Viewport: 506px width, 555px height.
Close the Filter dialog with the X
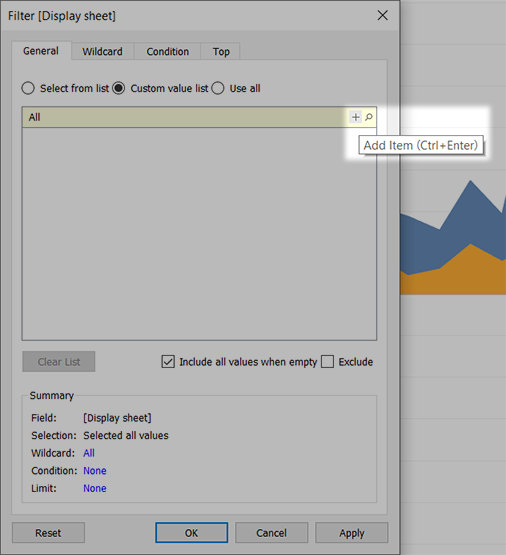point(383,15)
